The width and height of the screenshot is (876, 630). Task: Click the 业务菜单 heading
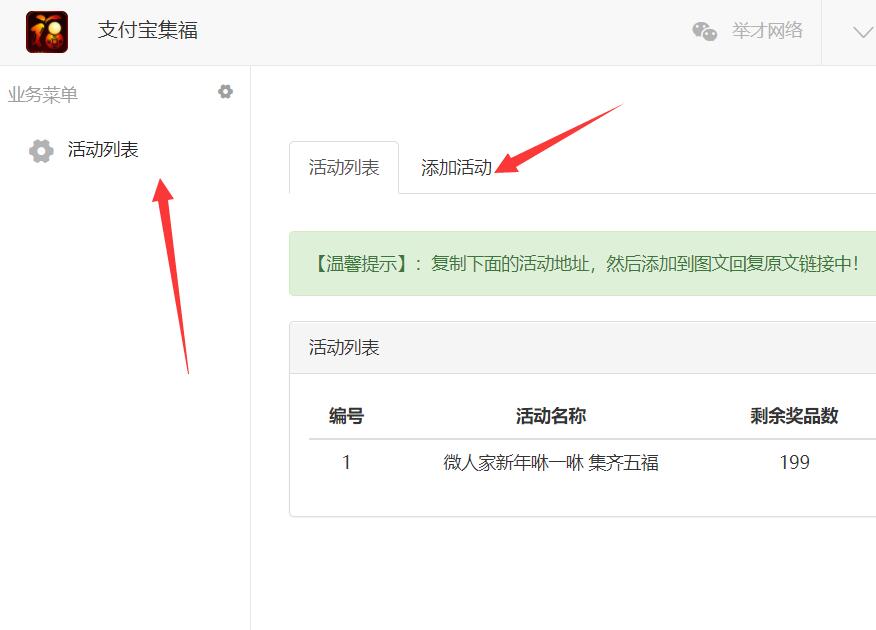click(43, 94)
